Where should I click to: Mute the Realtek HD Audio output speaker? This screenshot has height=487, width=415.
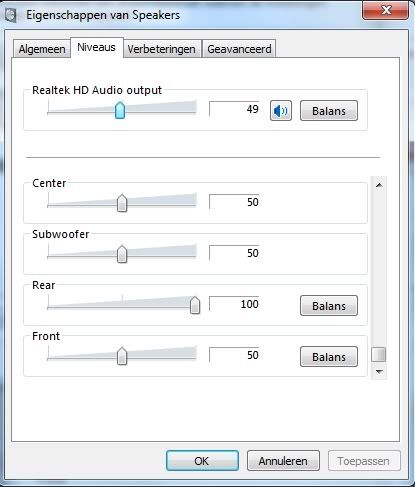[x=281, y=111]
